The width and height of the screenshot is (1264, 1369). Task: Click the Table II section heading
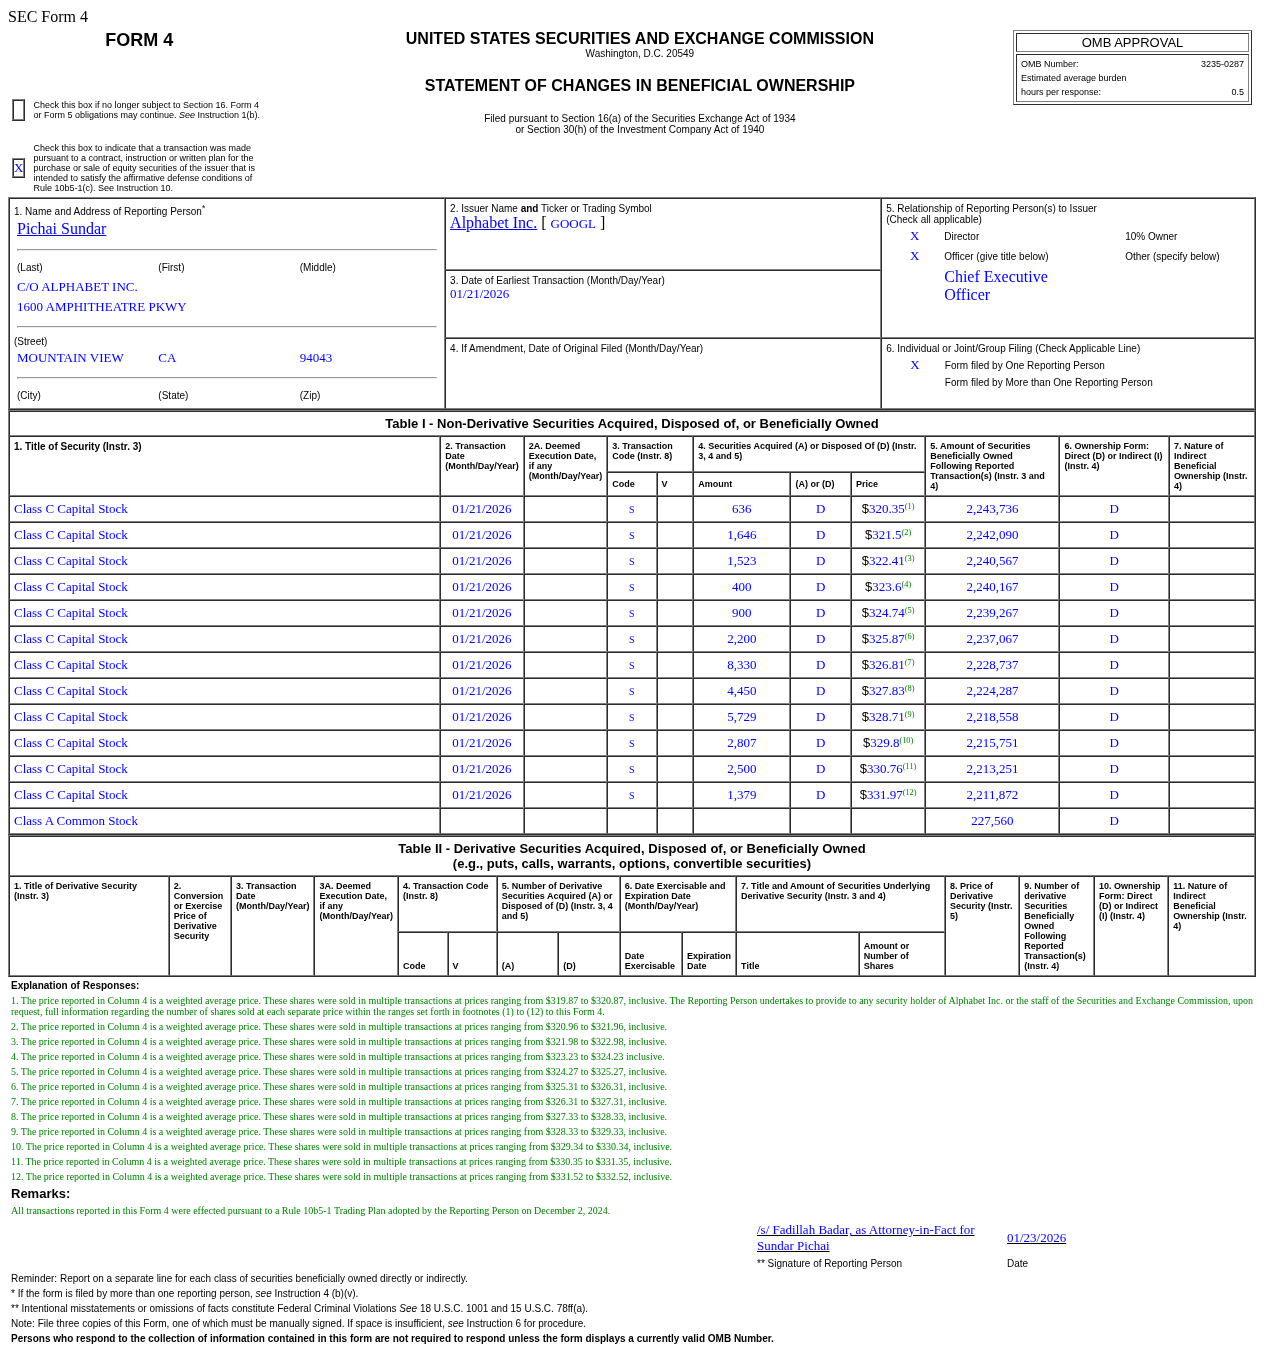(x=632, y=856)
